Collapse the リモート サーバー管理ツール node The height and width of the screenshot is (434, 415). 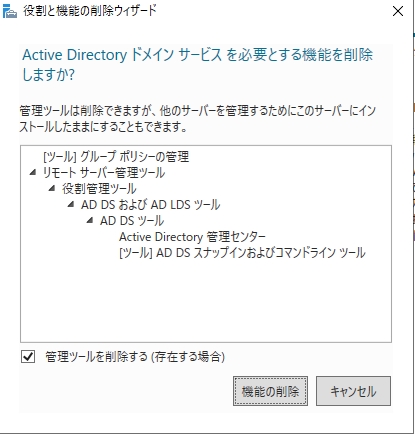coord(33,172)
